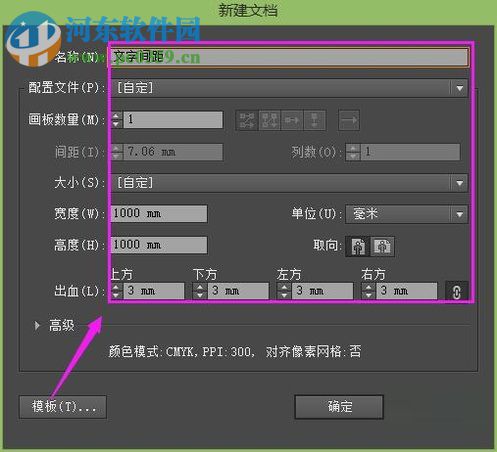Click the 下方 bottom bleed value field
Viewport: 497px width, 452px height.
point(238,291)
